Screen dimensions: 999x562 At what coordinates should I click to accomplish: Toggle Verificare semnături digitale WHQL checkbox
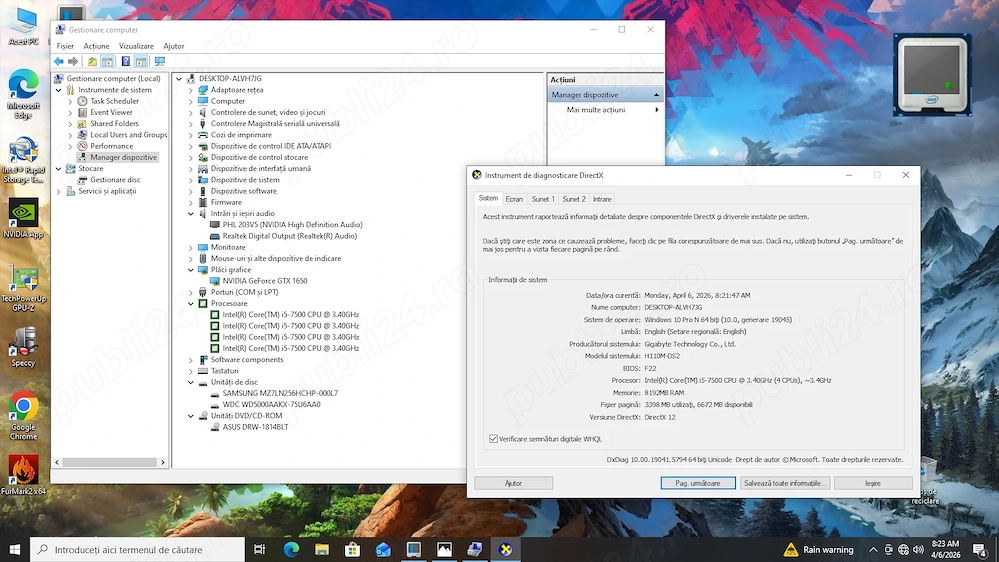[x=493, y=438]
